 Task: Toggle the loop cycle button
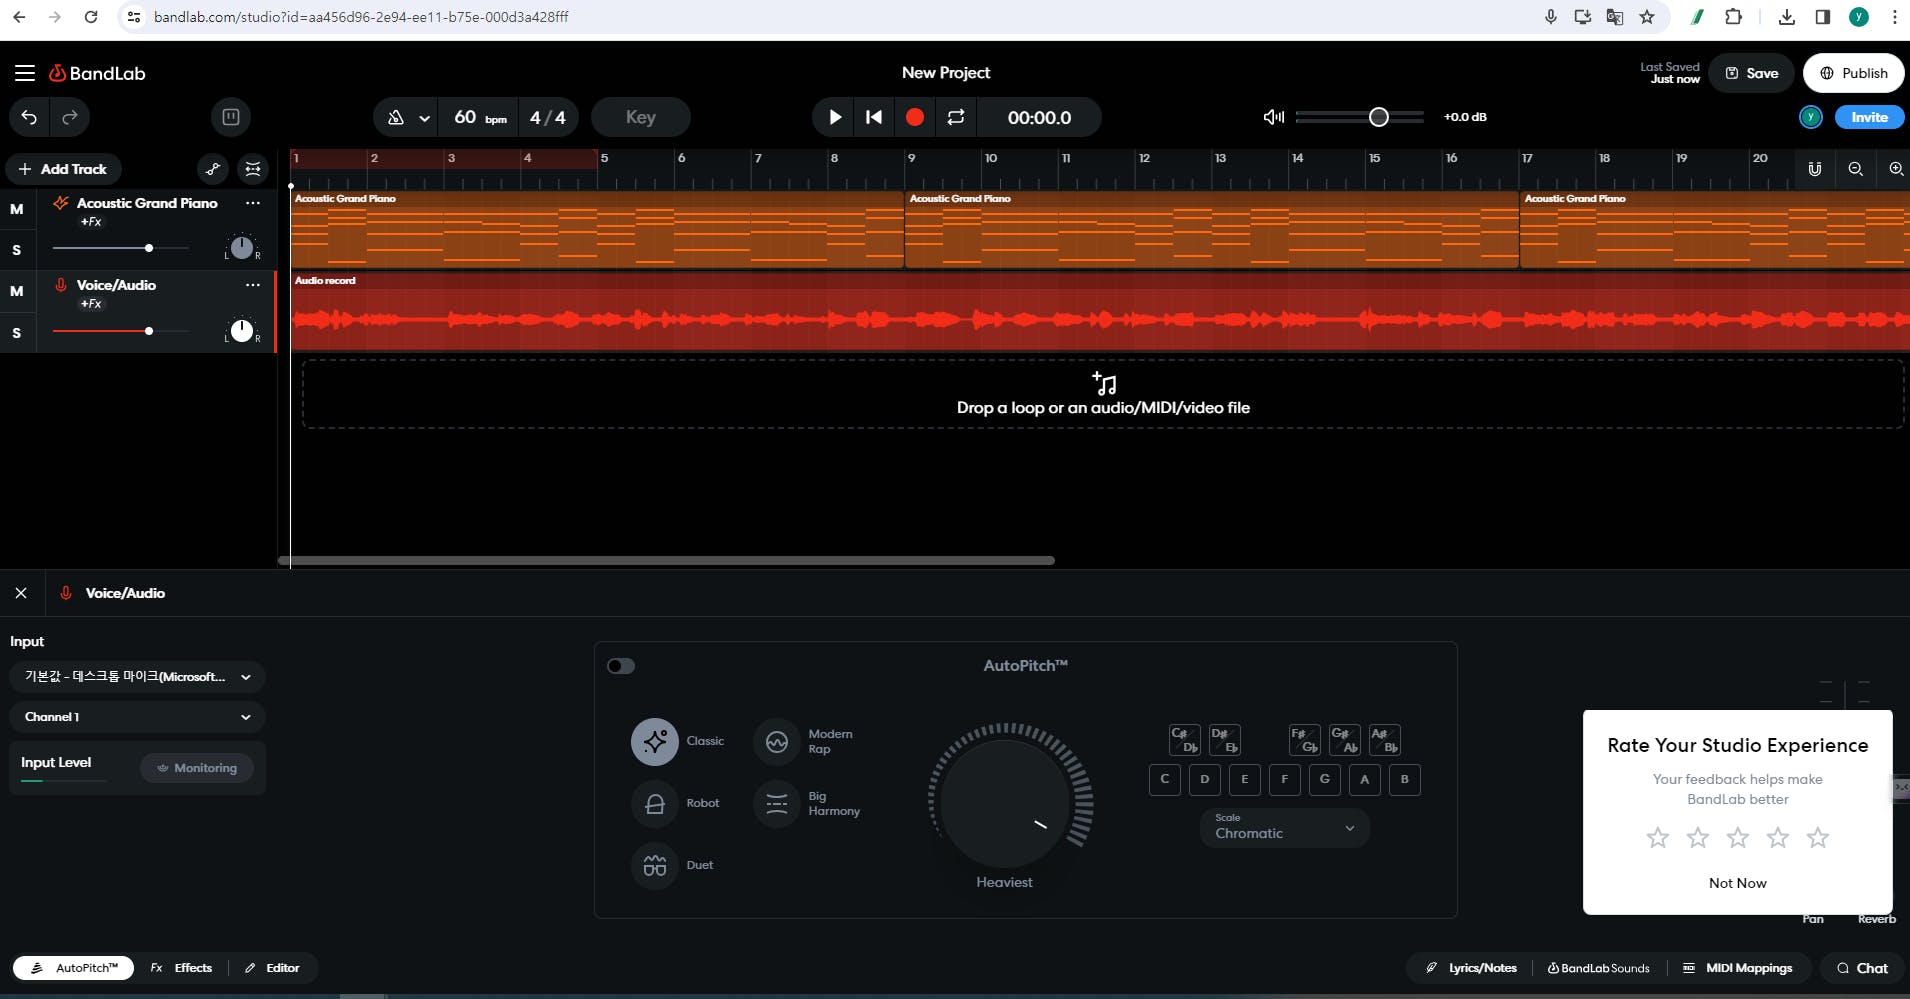click(956, 117)
